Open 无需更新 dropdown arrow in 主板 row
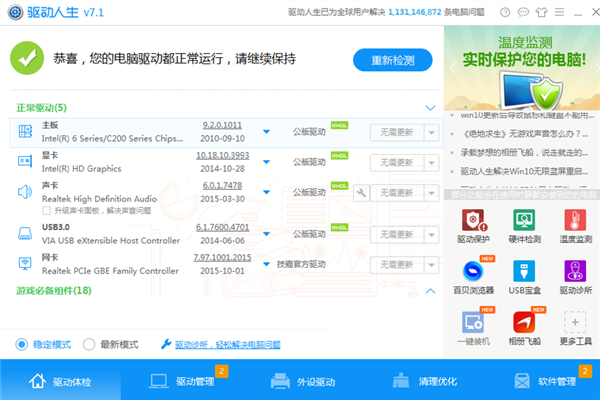This screenshot has height=400, width=600. (x=431, y=132)
